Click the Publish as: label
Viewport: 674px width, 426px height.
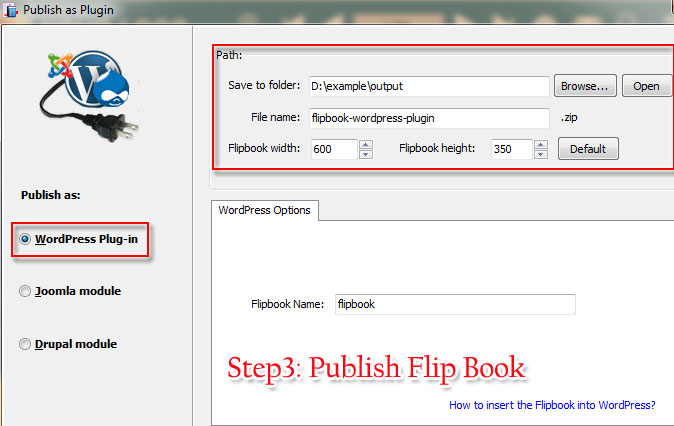(x=51, y=195)
